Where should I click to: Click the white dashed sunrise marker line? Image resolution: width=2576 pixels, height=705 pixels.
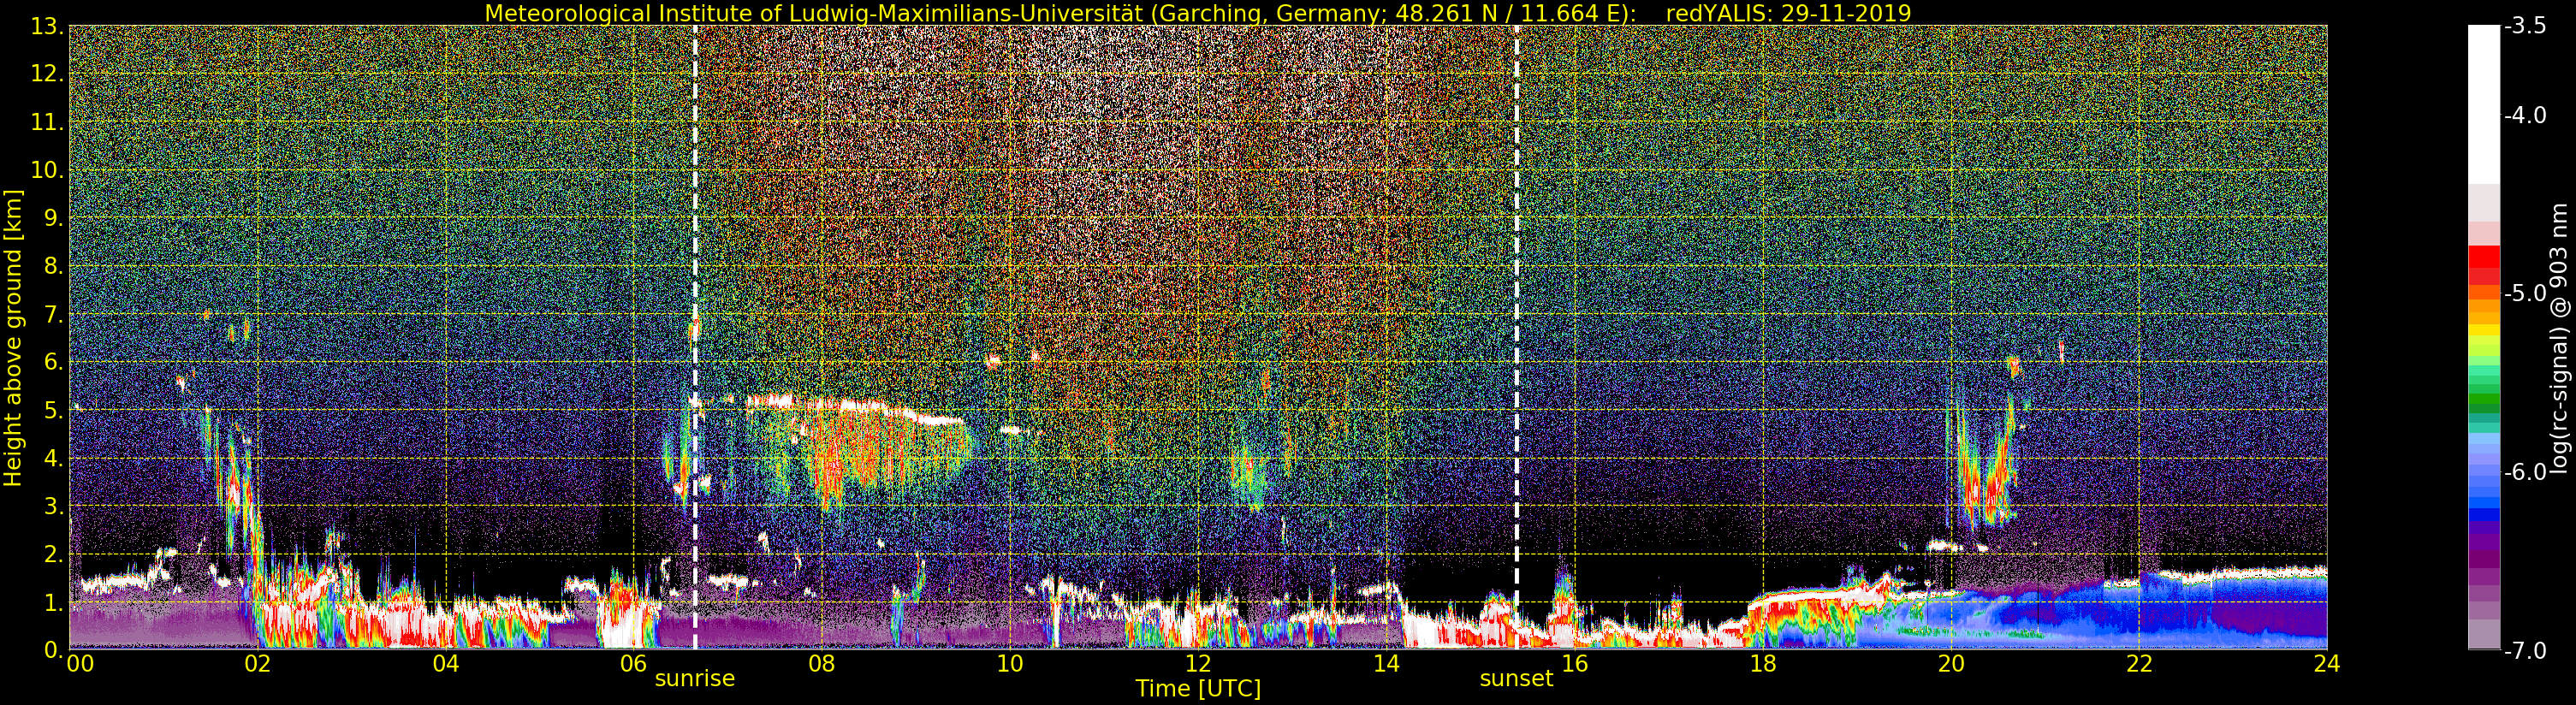pyautogui.click(x=695, y=338)
